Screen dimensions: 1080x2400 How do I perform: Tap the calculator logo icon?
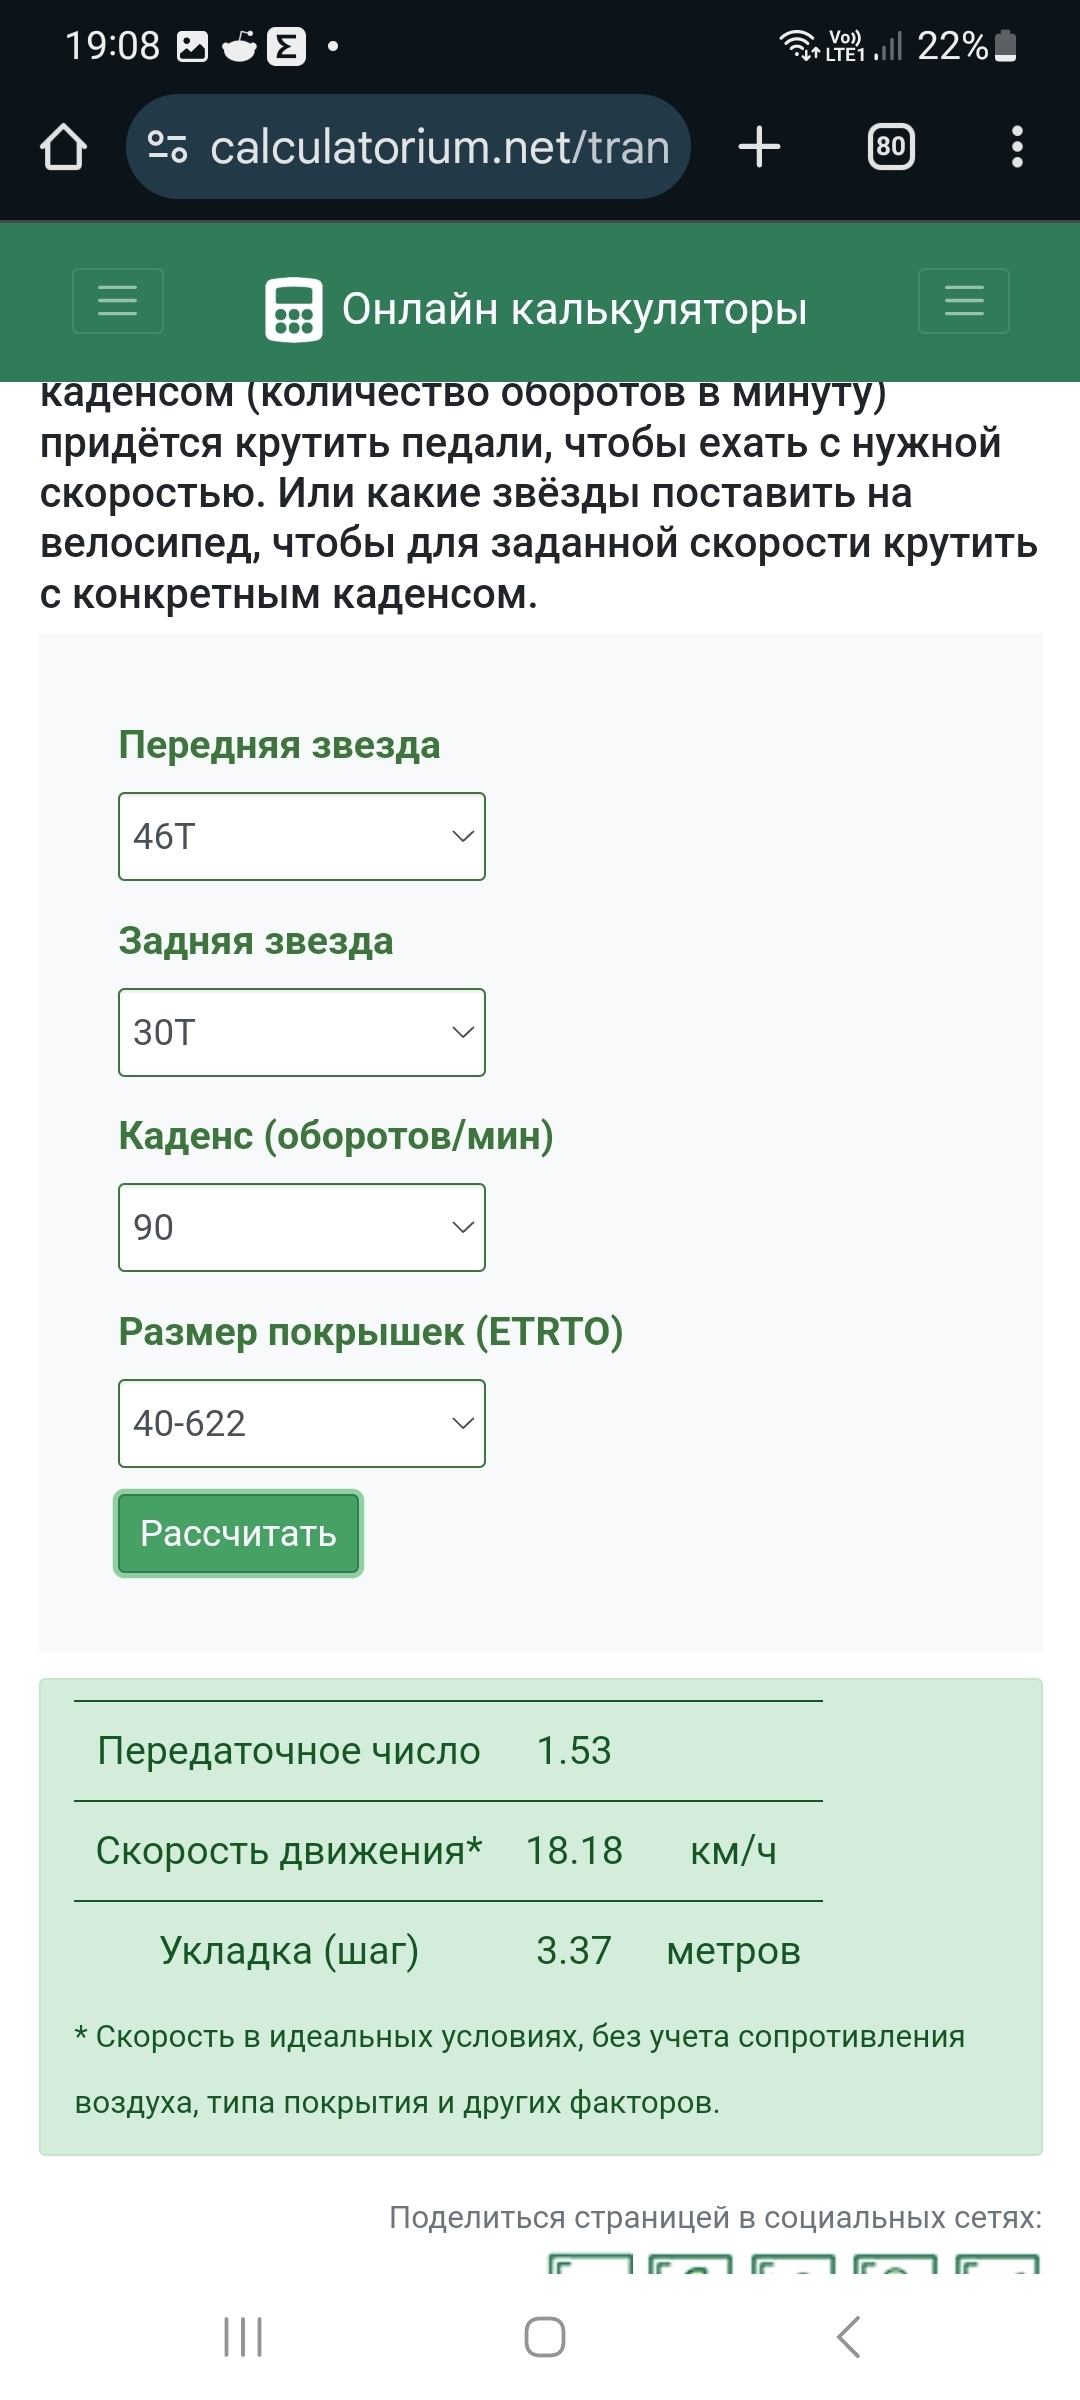[293, 310]
